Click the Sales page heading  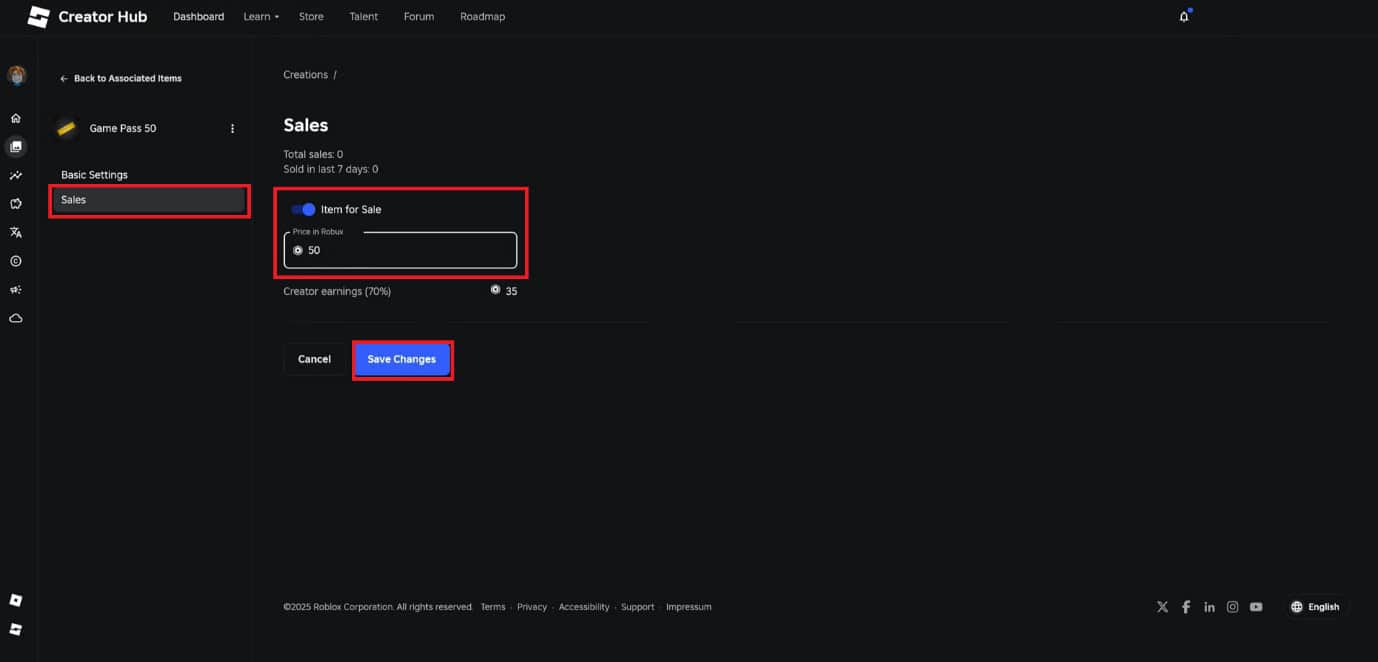click(306, 125)
